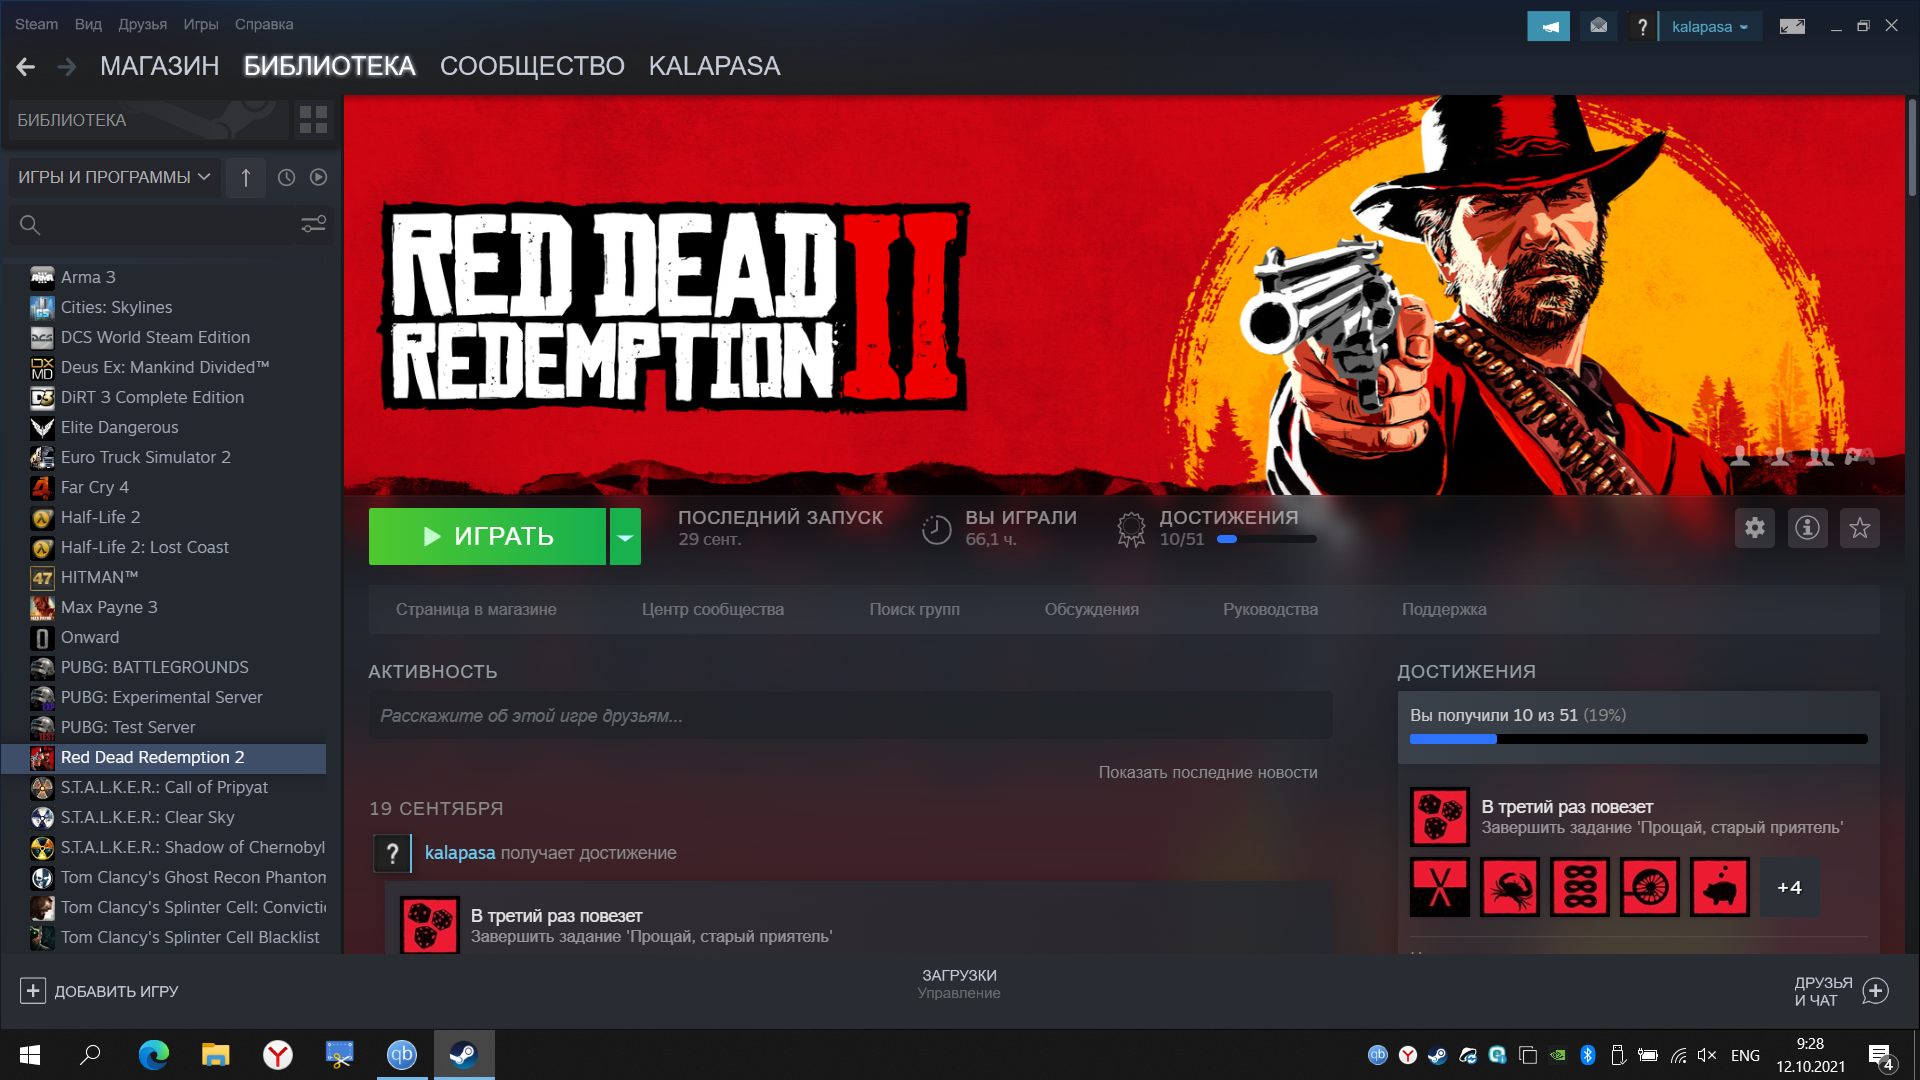
Task: Select Elite Dangerous in the library
Action: [165, 427]
